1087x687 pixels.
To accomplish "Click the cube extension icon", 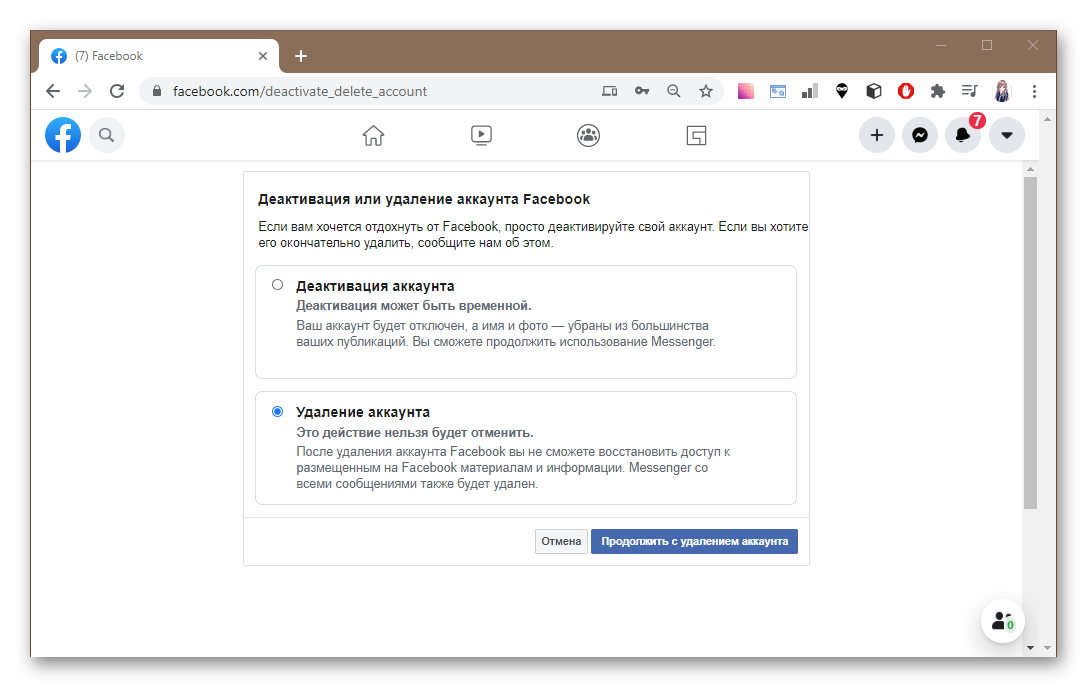I will [873, 91].
